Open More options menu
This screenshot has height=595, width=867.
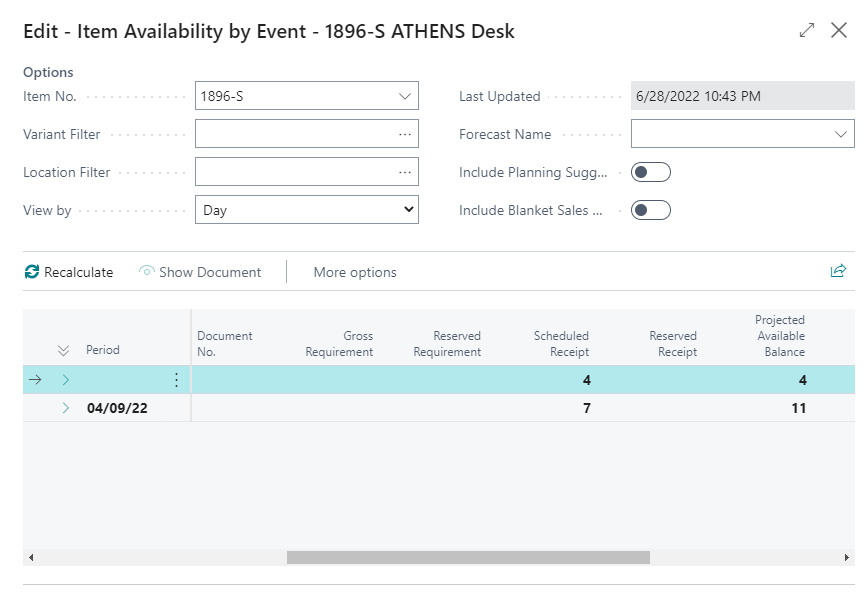[x=355, y=272]
